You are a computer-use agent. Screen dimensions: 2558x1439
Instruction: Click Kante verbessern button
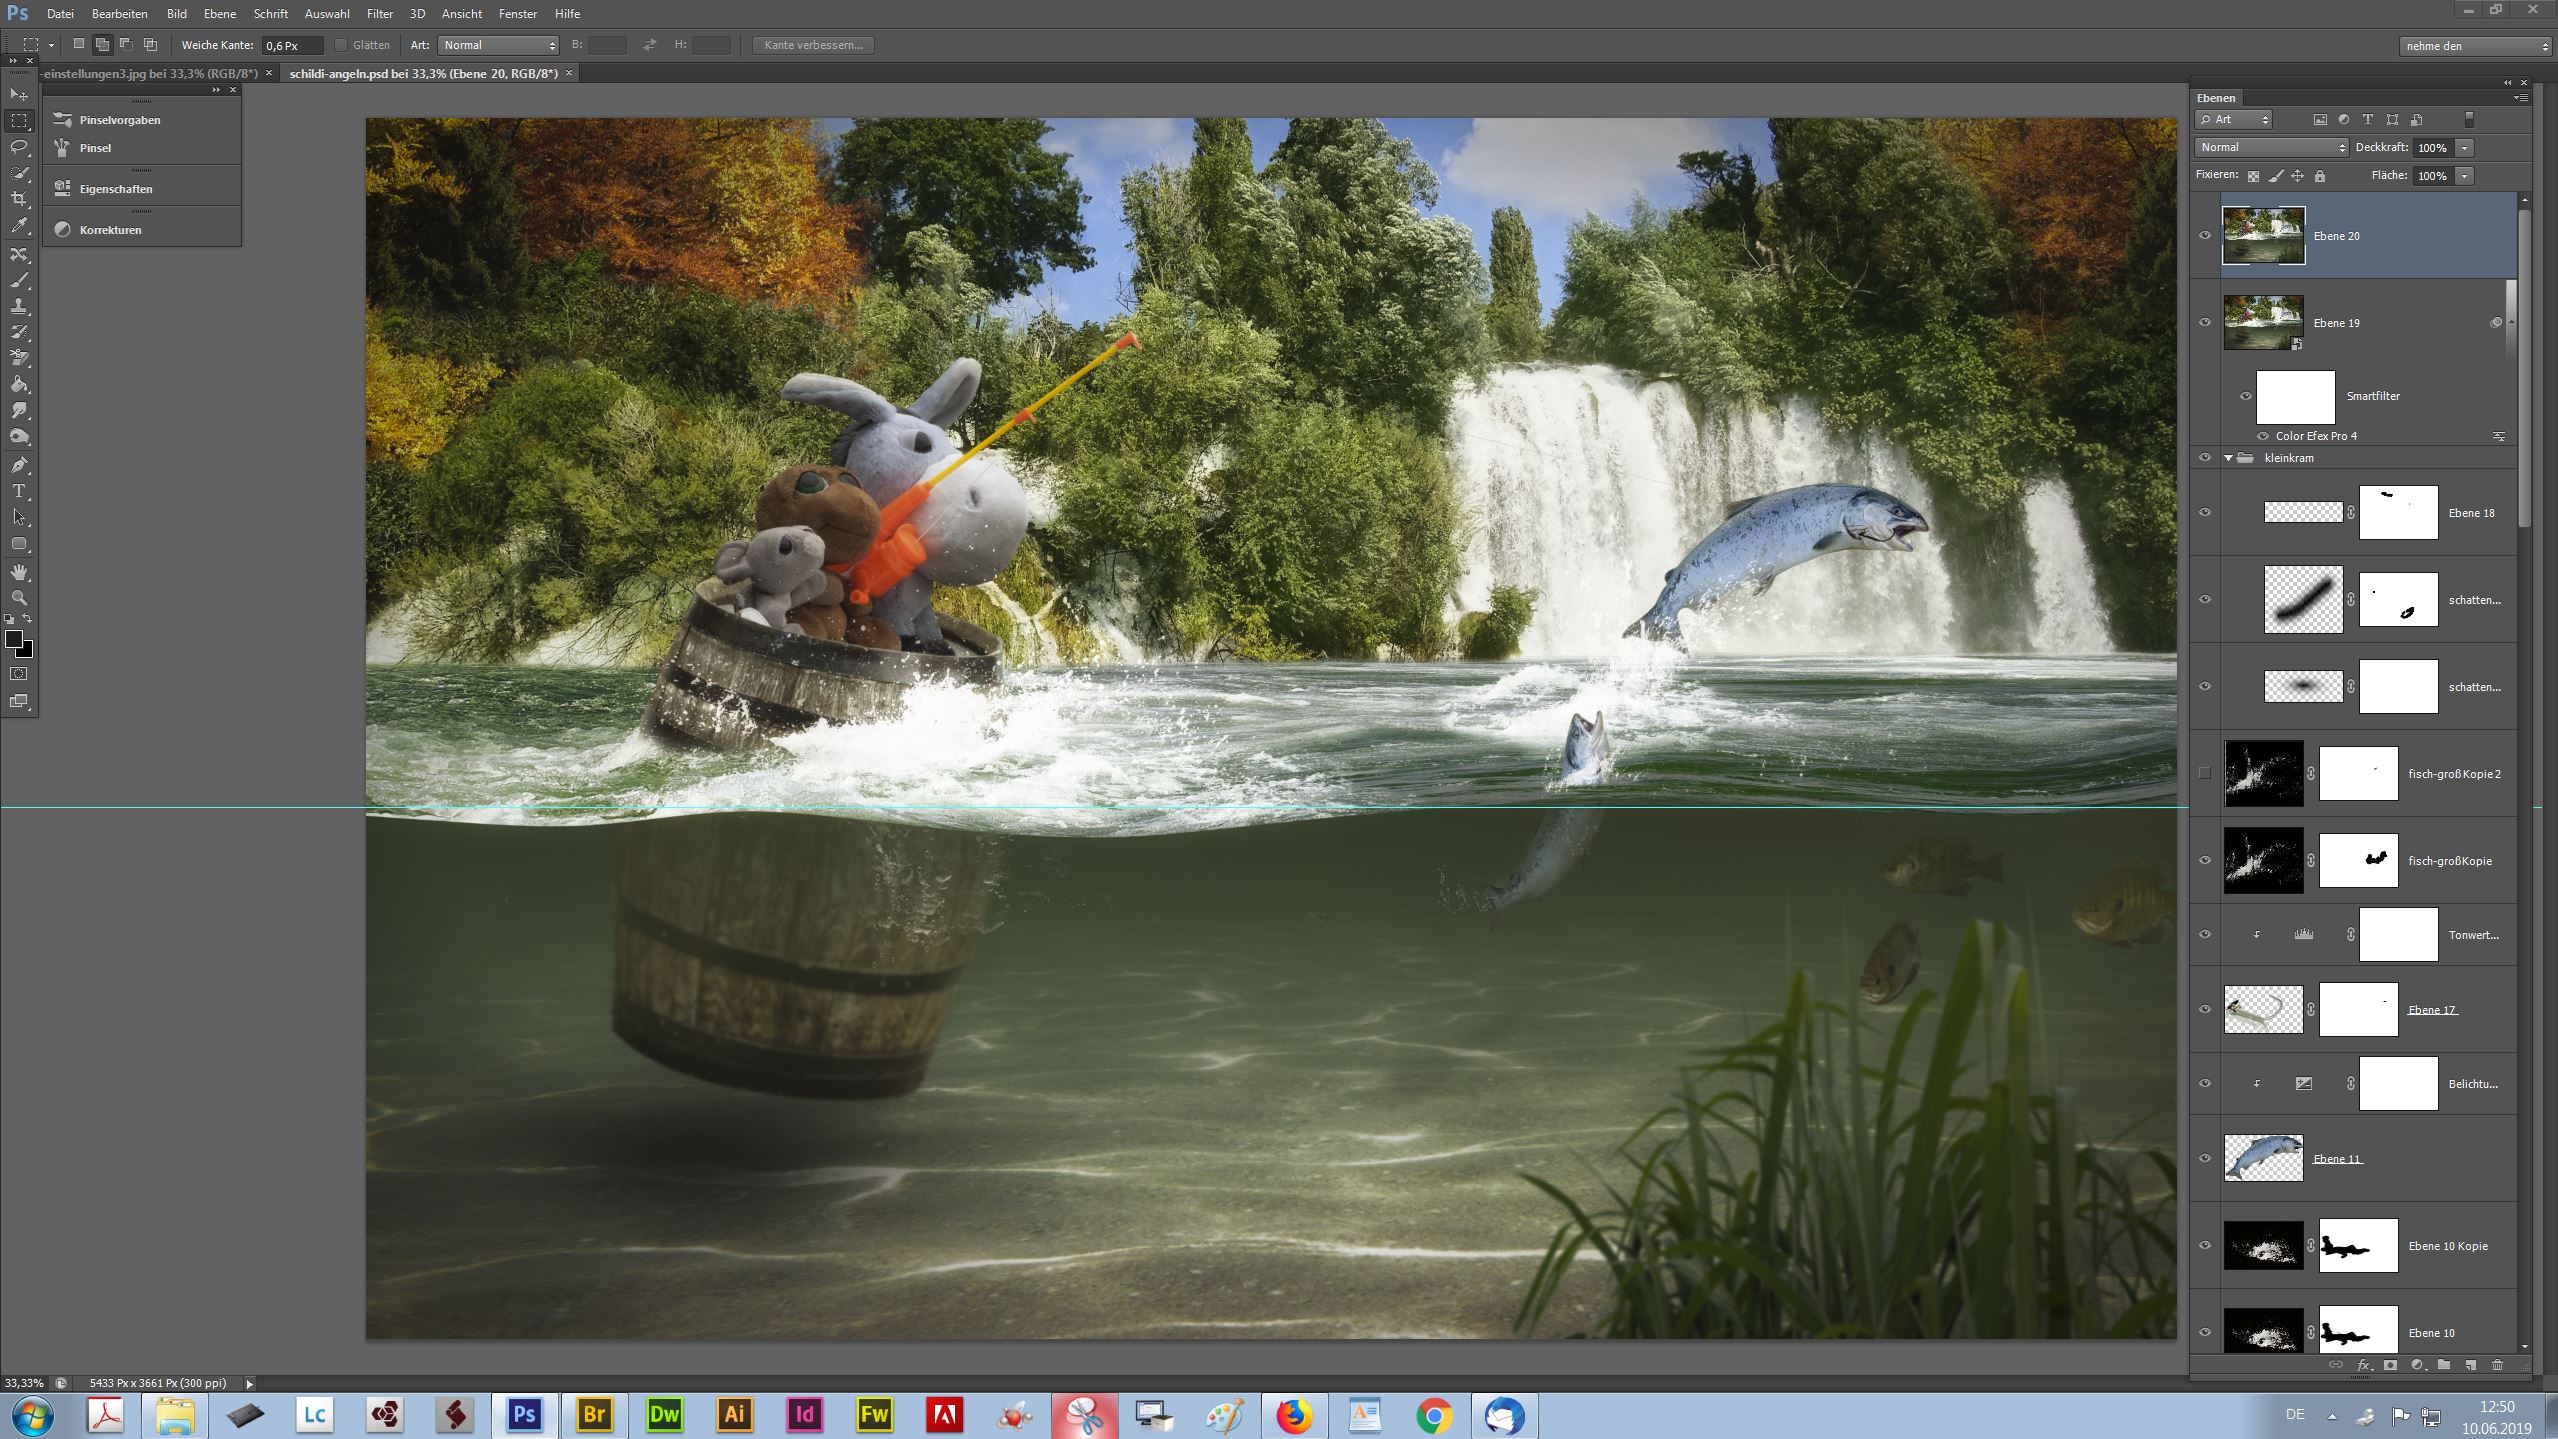pos(813,45)
